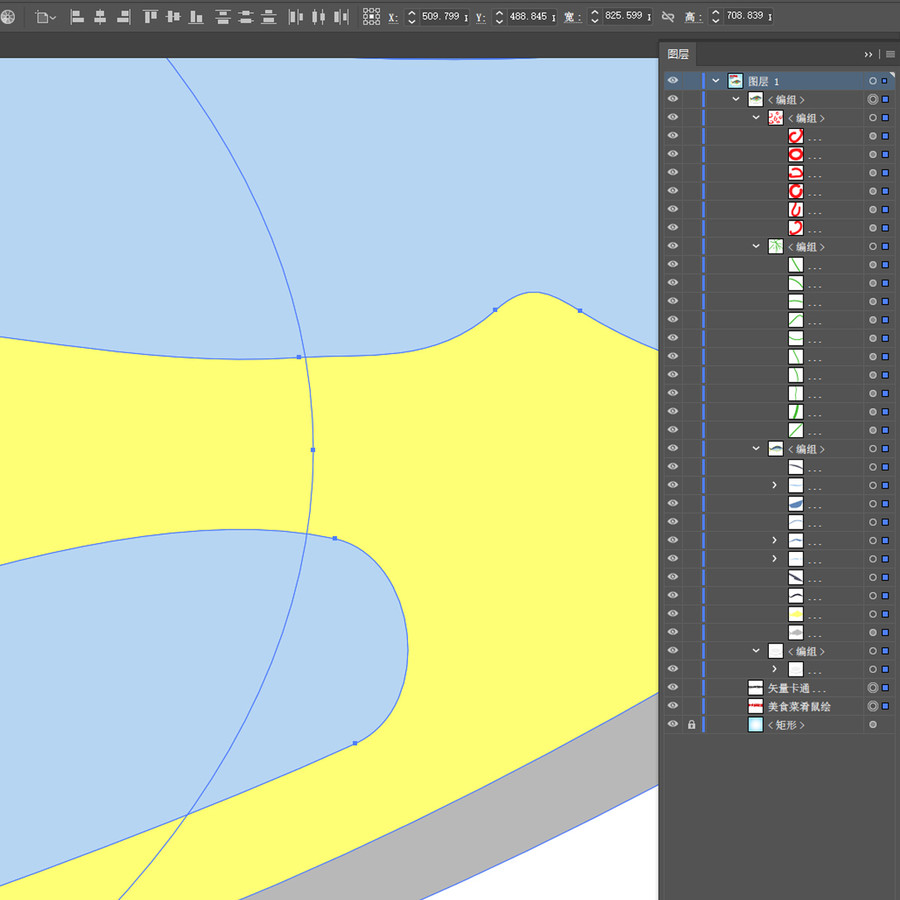The width and height of the screenshot is (900, 900).
Task: Collapse the green strokes <编组> group
Action: [756, 246]
